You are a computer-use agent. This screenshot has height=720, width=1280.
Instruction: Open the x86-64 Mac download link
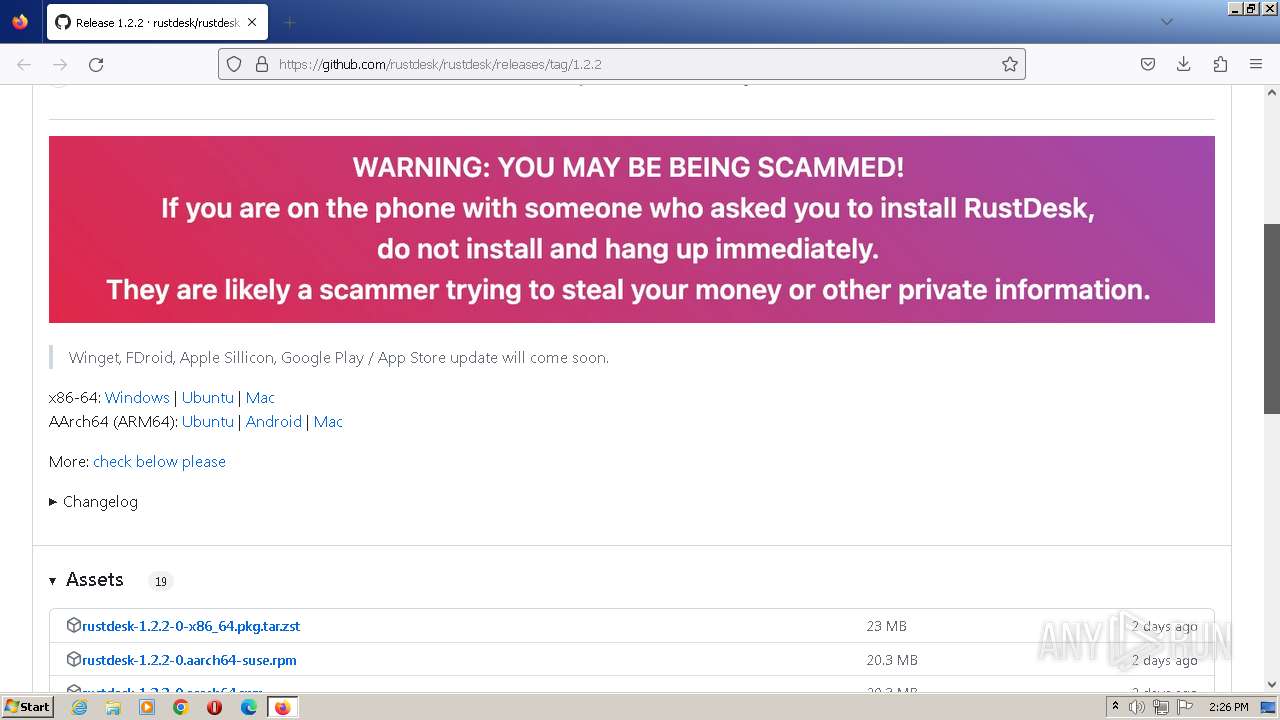tap(260, 397)
